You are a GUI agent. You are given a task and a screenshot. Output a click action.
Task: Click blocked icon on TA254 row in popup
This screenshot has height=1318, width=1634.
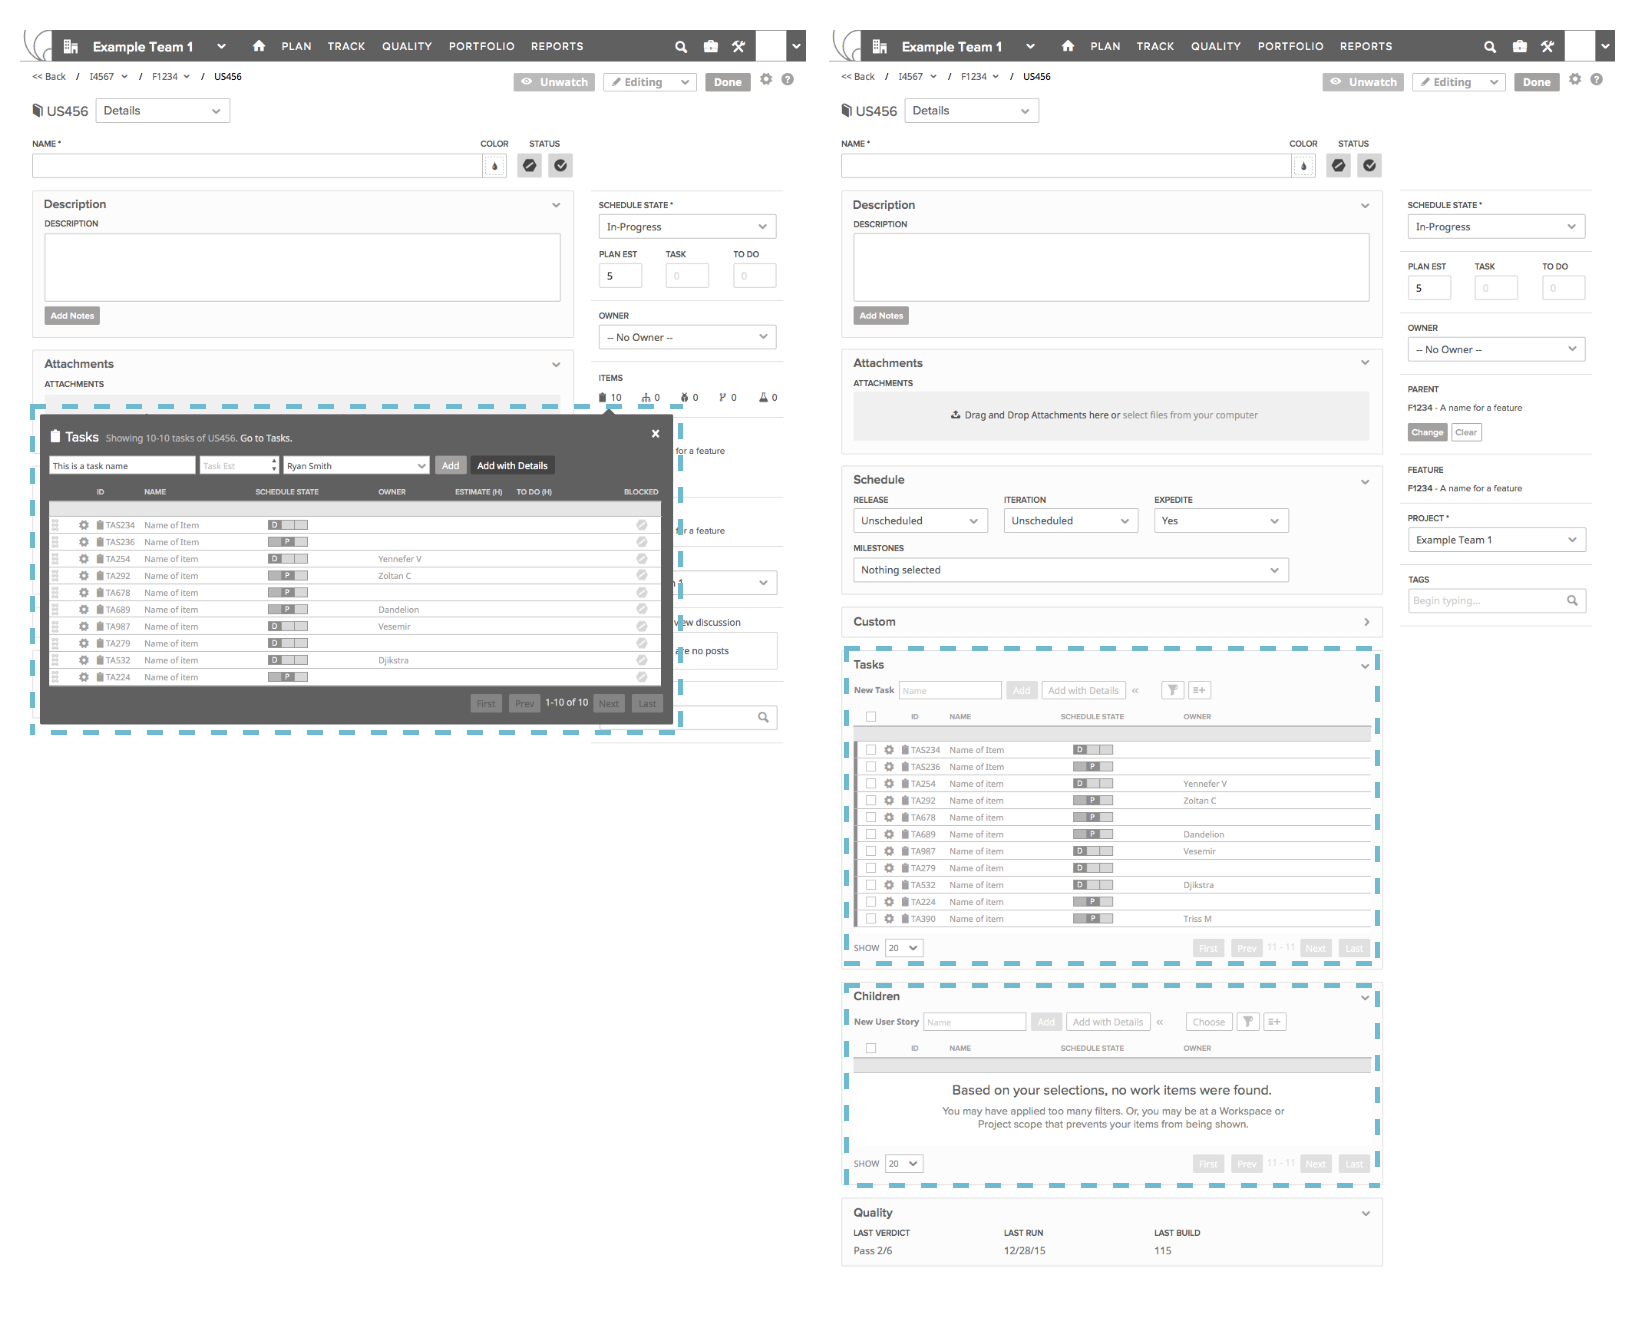[642, 559]
